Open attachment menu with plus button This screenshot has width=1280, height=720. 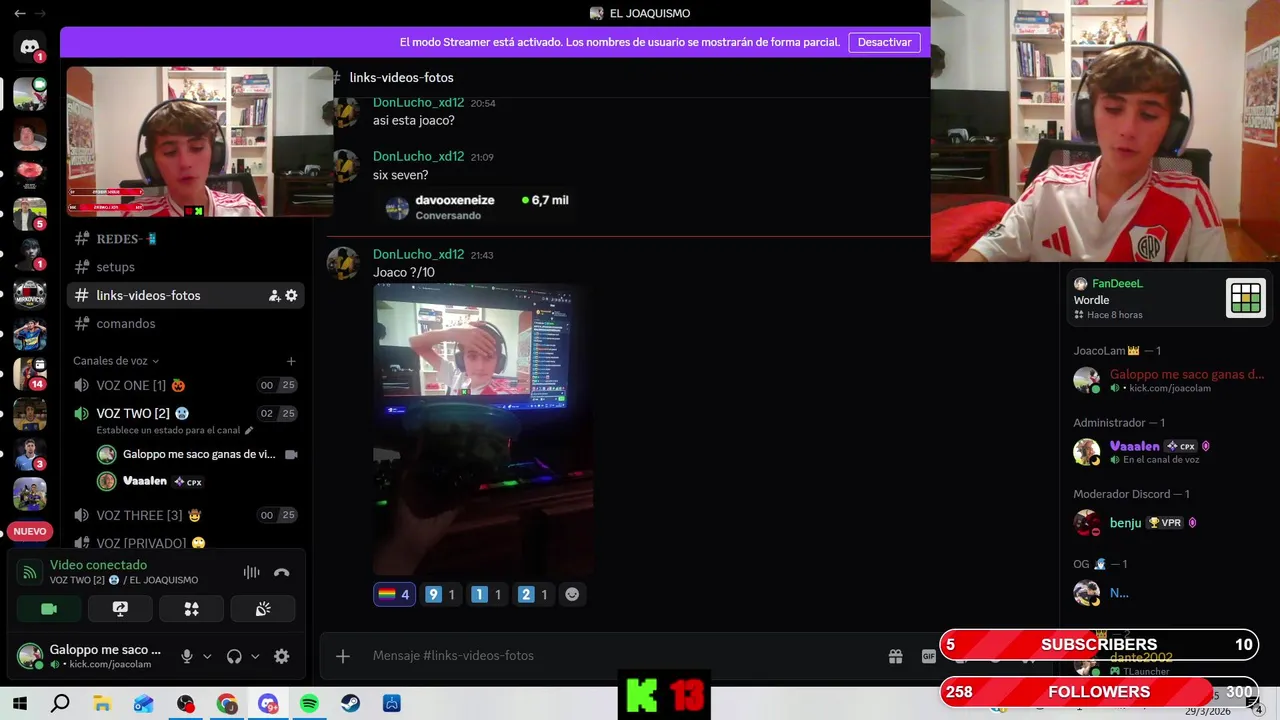pyautogui.click(x=343, y=656)
